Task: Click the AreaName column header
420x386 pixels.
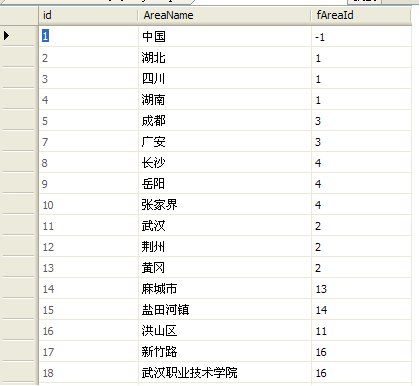Action: coord(225,15)
